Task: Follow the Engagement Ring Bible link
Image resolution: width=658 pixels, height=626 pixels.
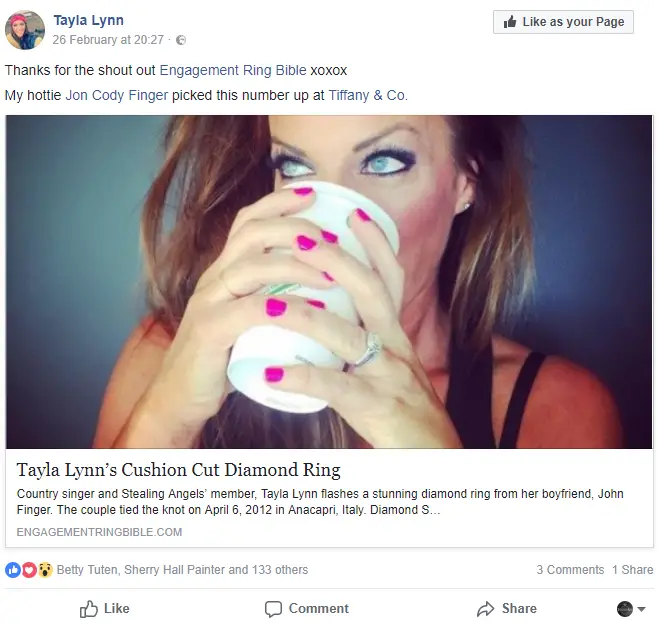Action: tap(233, 72)
